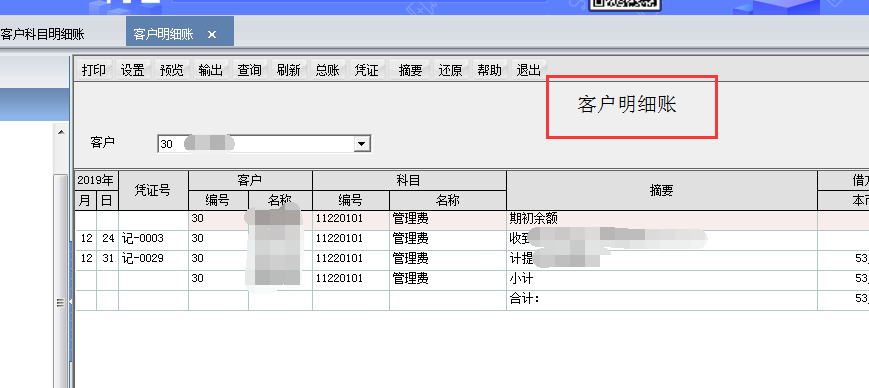Click 还原 in the toolbar

(x=451, y=70)
